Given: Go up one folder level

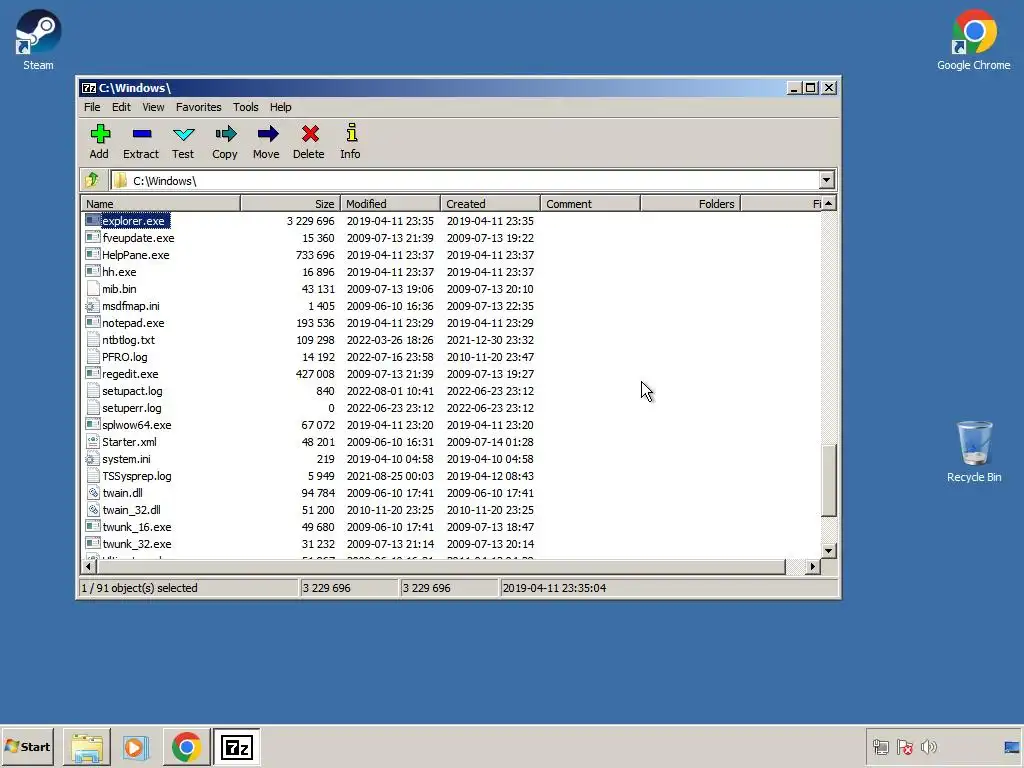Looking at the screenshot, I should pos(92,180).
